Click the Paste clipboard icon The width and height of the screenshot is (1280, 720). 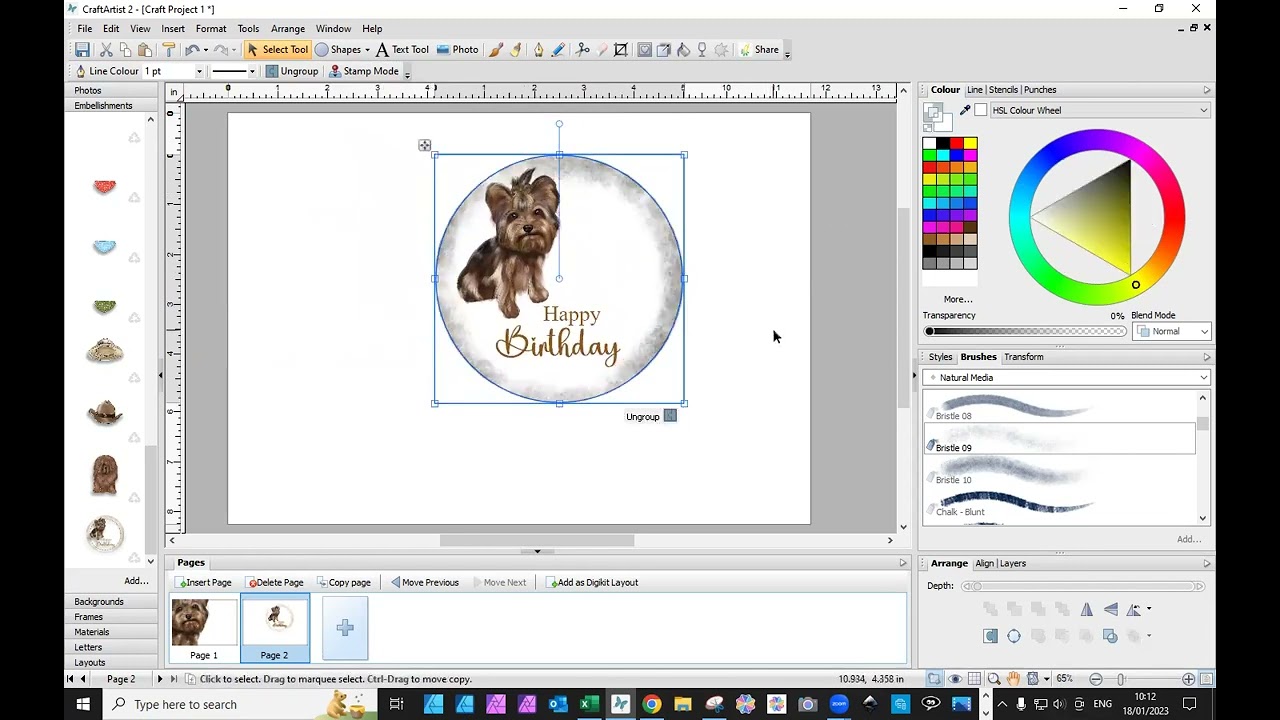(145, 50)
